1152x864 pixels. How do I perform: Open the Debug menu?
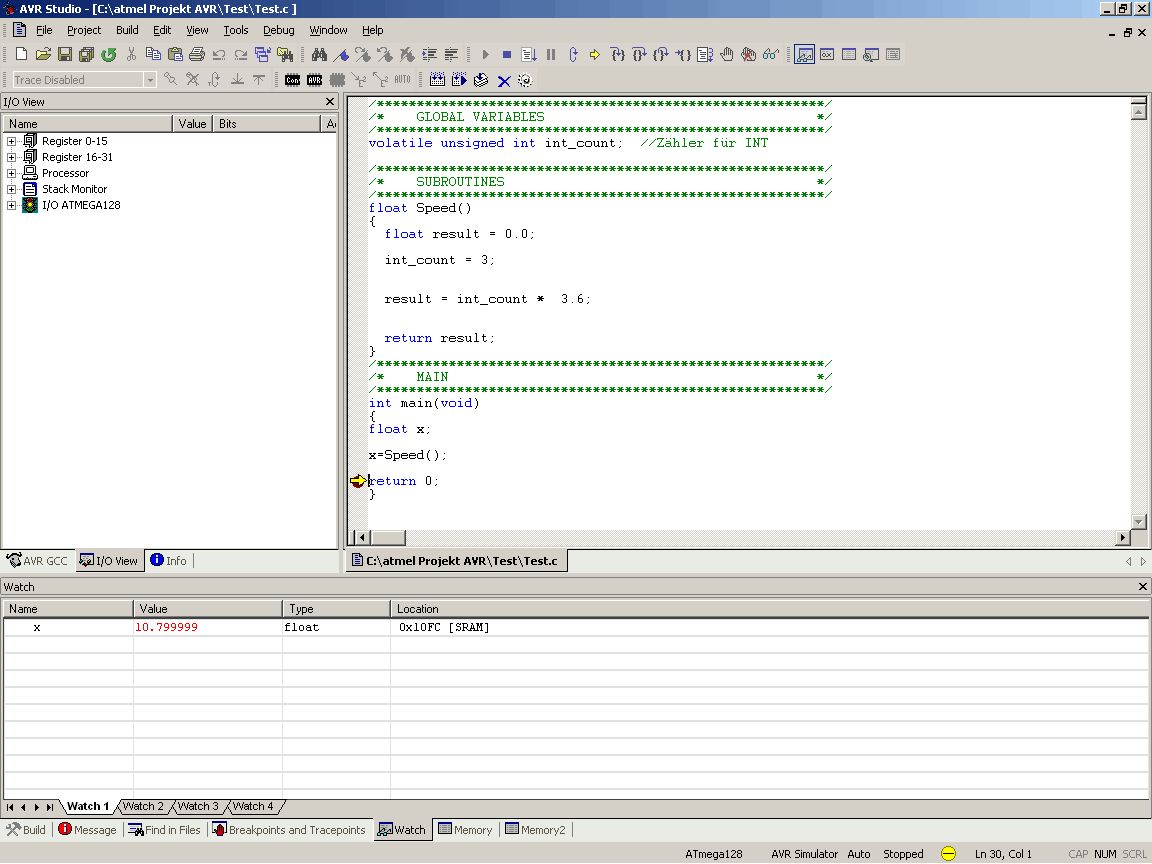pyautogui.click(x=279, y=30)
